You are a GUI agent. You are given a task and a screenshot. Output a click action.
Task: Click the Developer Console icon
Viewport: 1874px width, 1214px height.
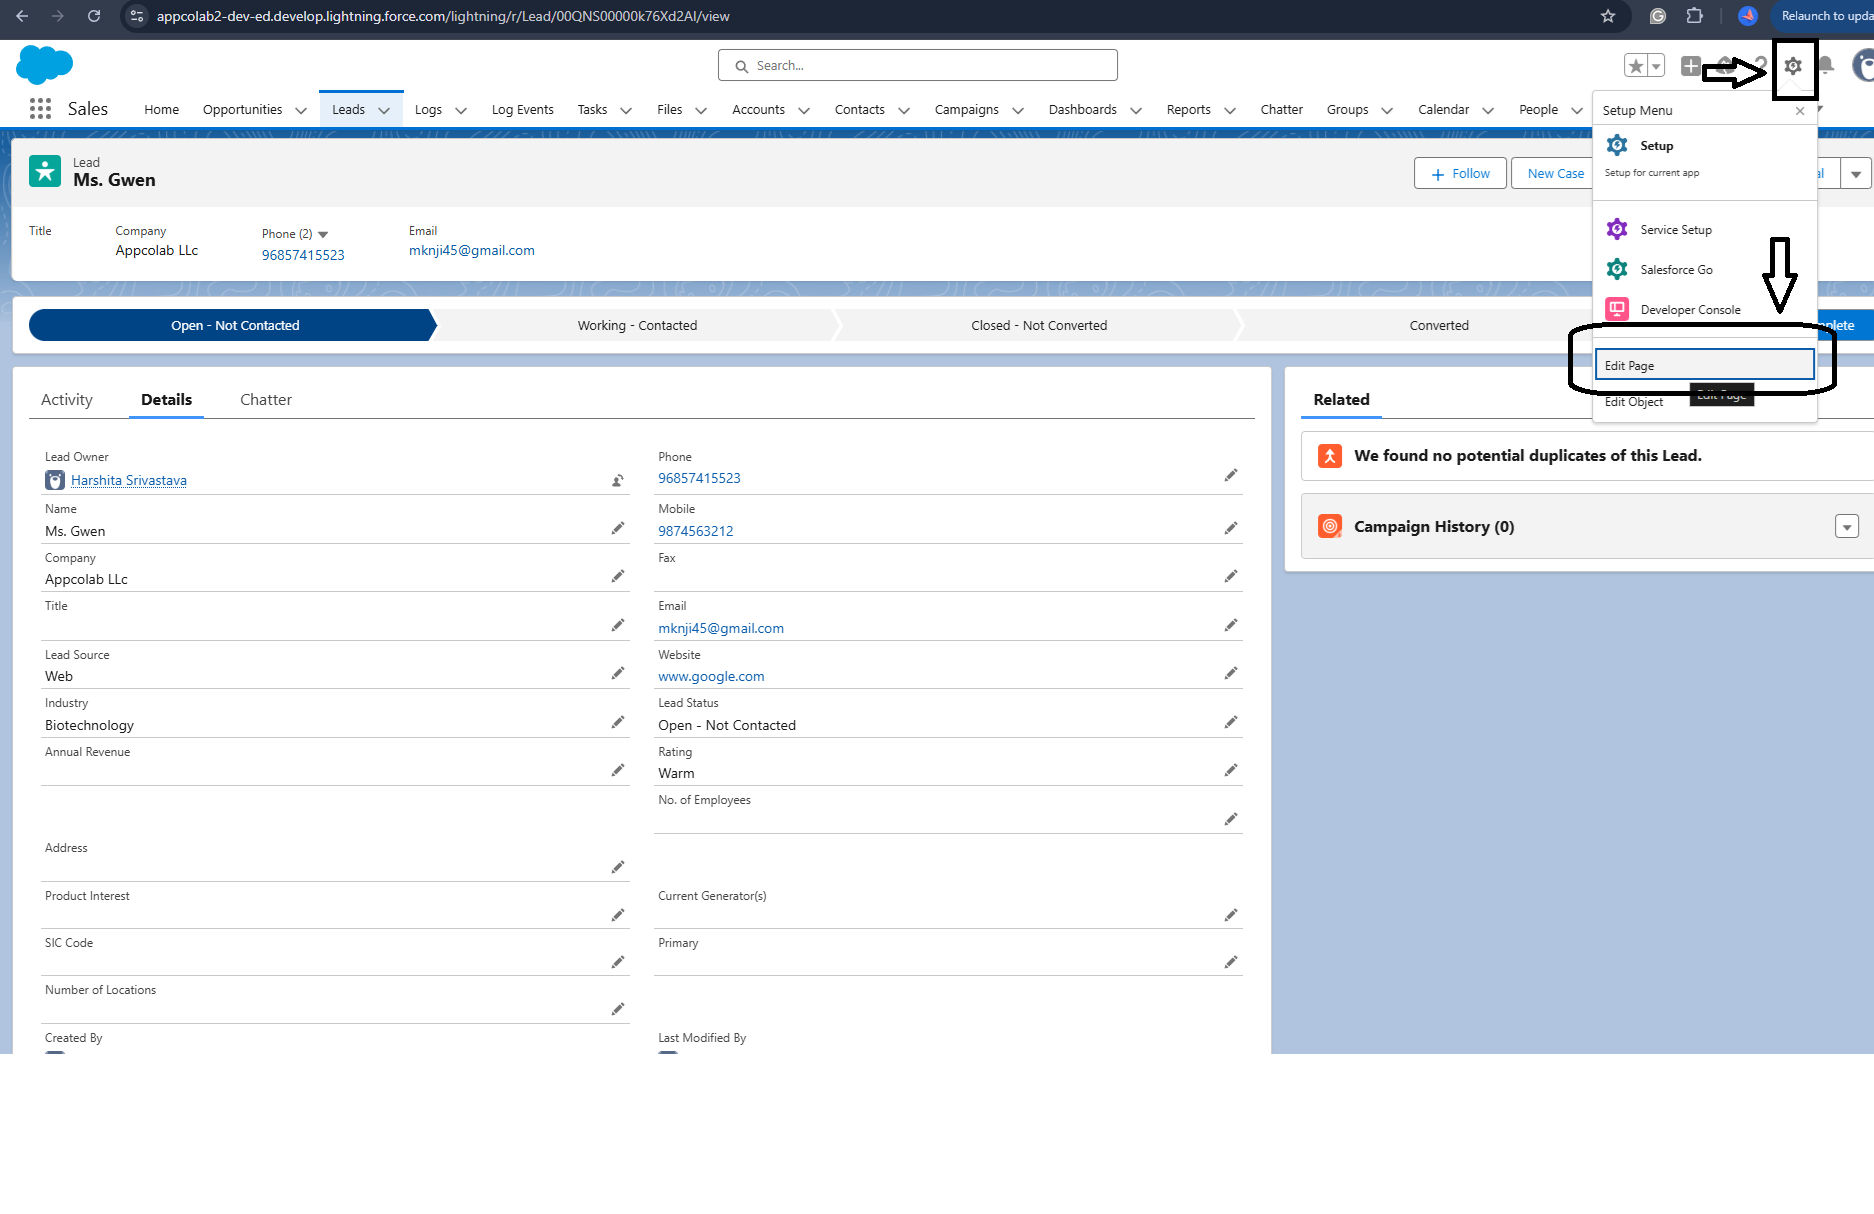1617,309
